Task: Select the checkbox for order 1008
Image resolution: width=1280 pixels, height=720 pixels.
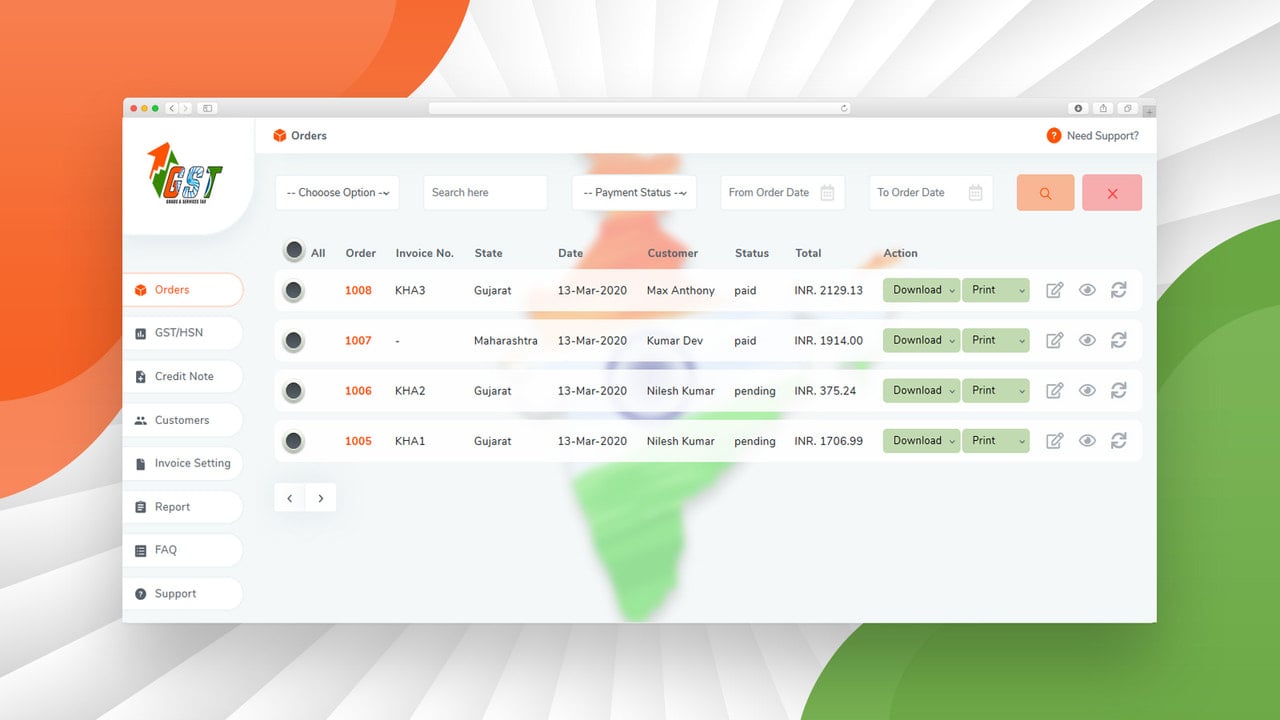Action: coord(293,290)
